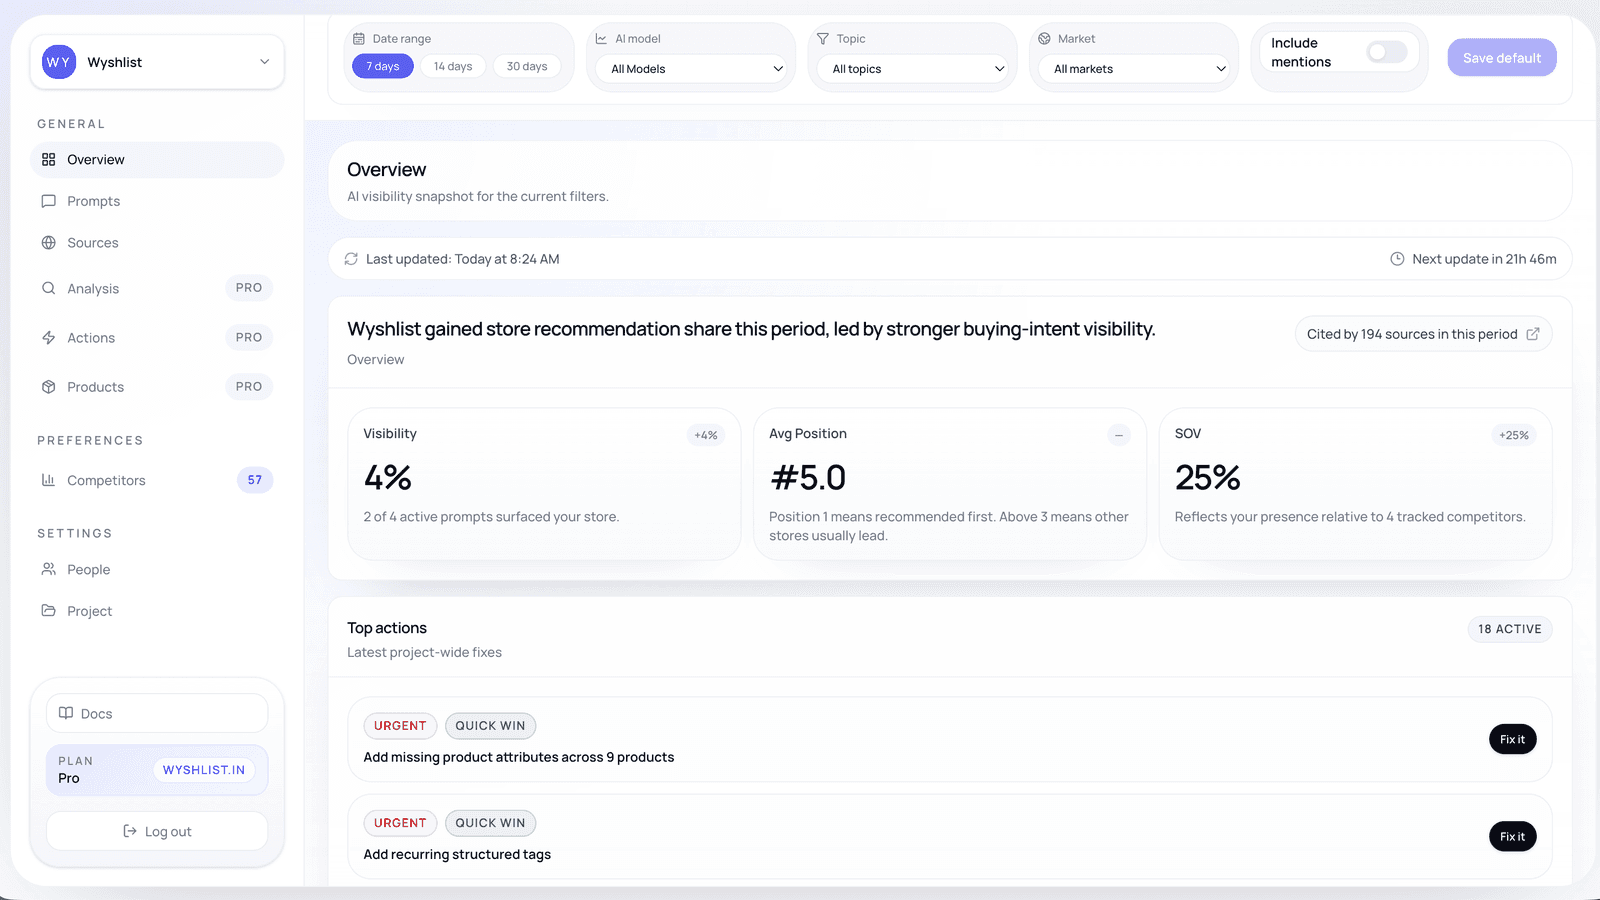Click the Project folder icon
The image size is (1600, 900).
[48, 610]
